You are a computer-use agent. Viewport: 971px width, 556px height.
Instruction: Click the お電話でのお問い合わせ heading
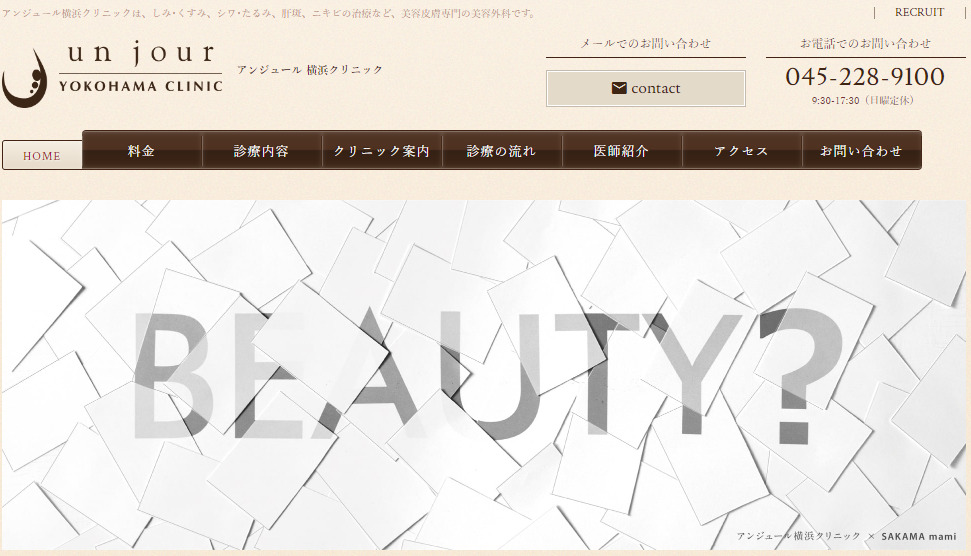click(865, 43)
